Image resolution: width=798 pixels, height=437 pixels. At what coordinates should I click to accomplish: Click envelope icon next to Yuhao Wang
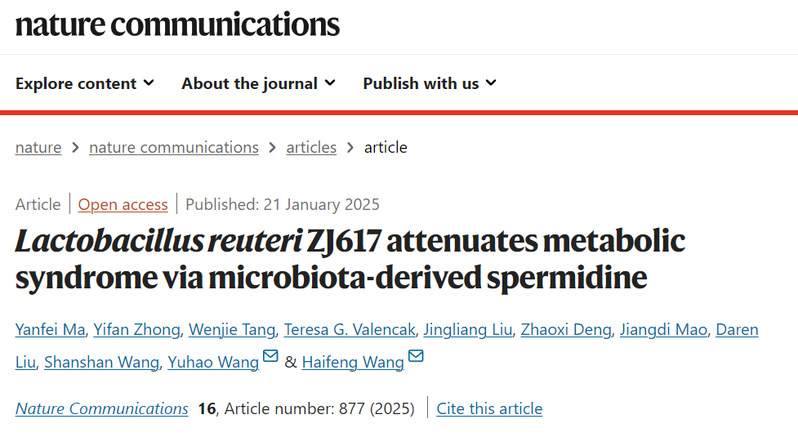[x=270, y=358]
